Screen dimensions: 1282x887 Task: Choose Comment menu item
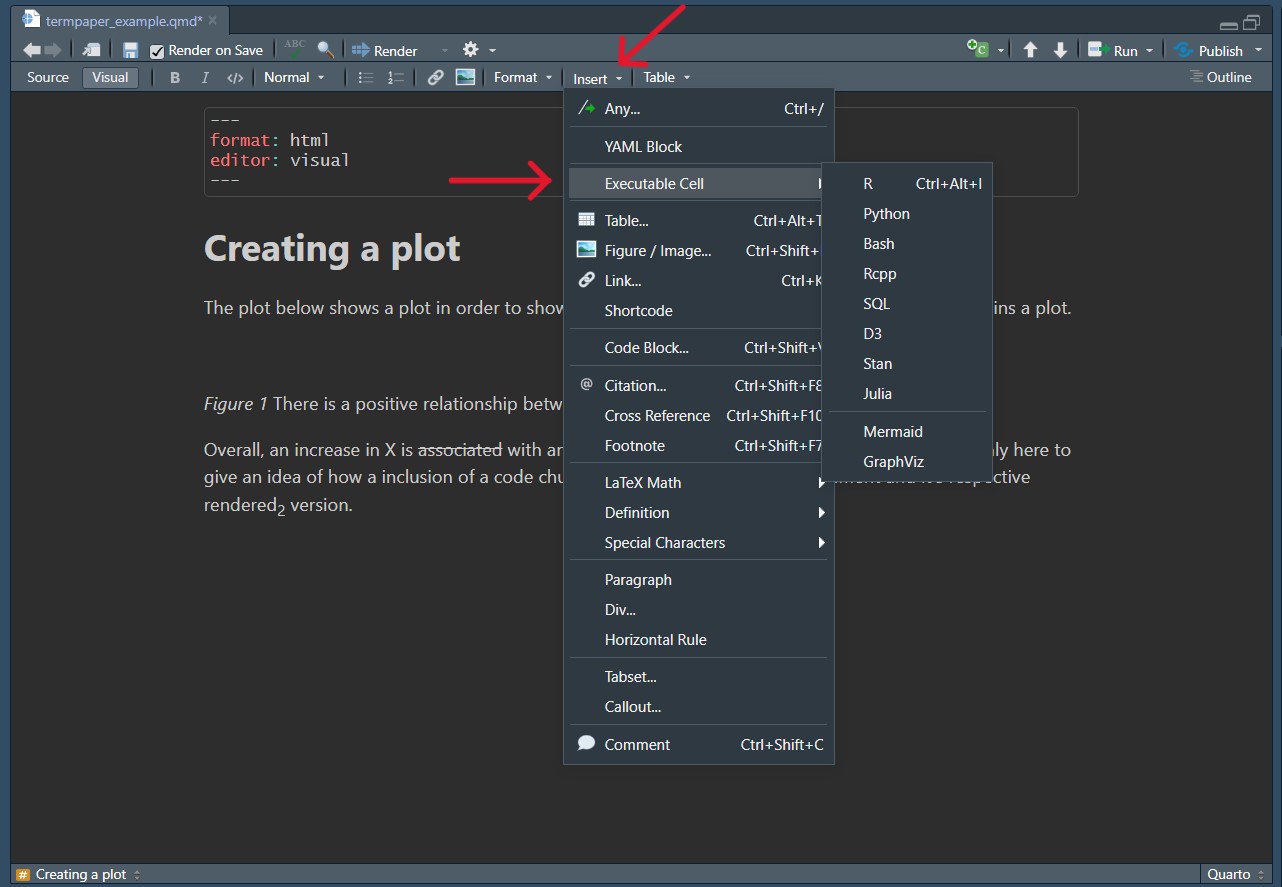tap(699, 744)
